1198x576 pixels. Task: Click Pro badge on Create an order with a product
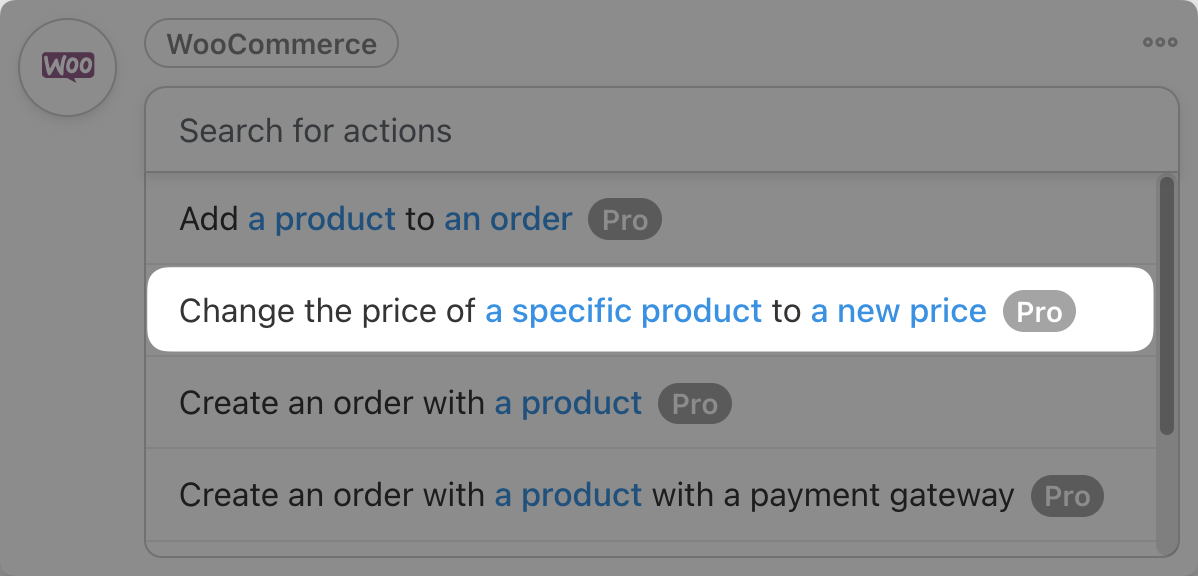(695, 404)
